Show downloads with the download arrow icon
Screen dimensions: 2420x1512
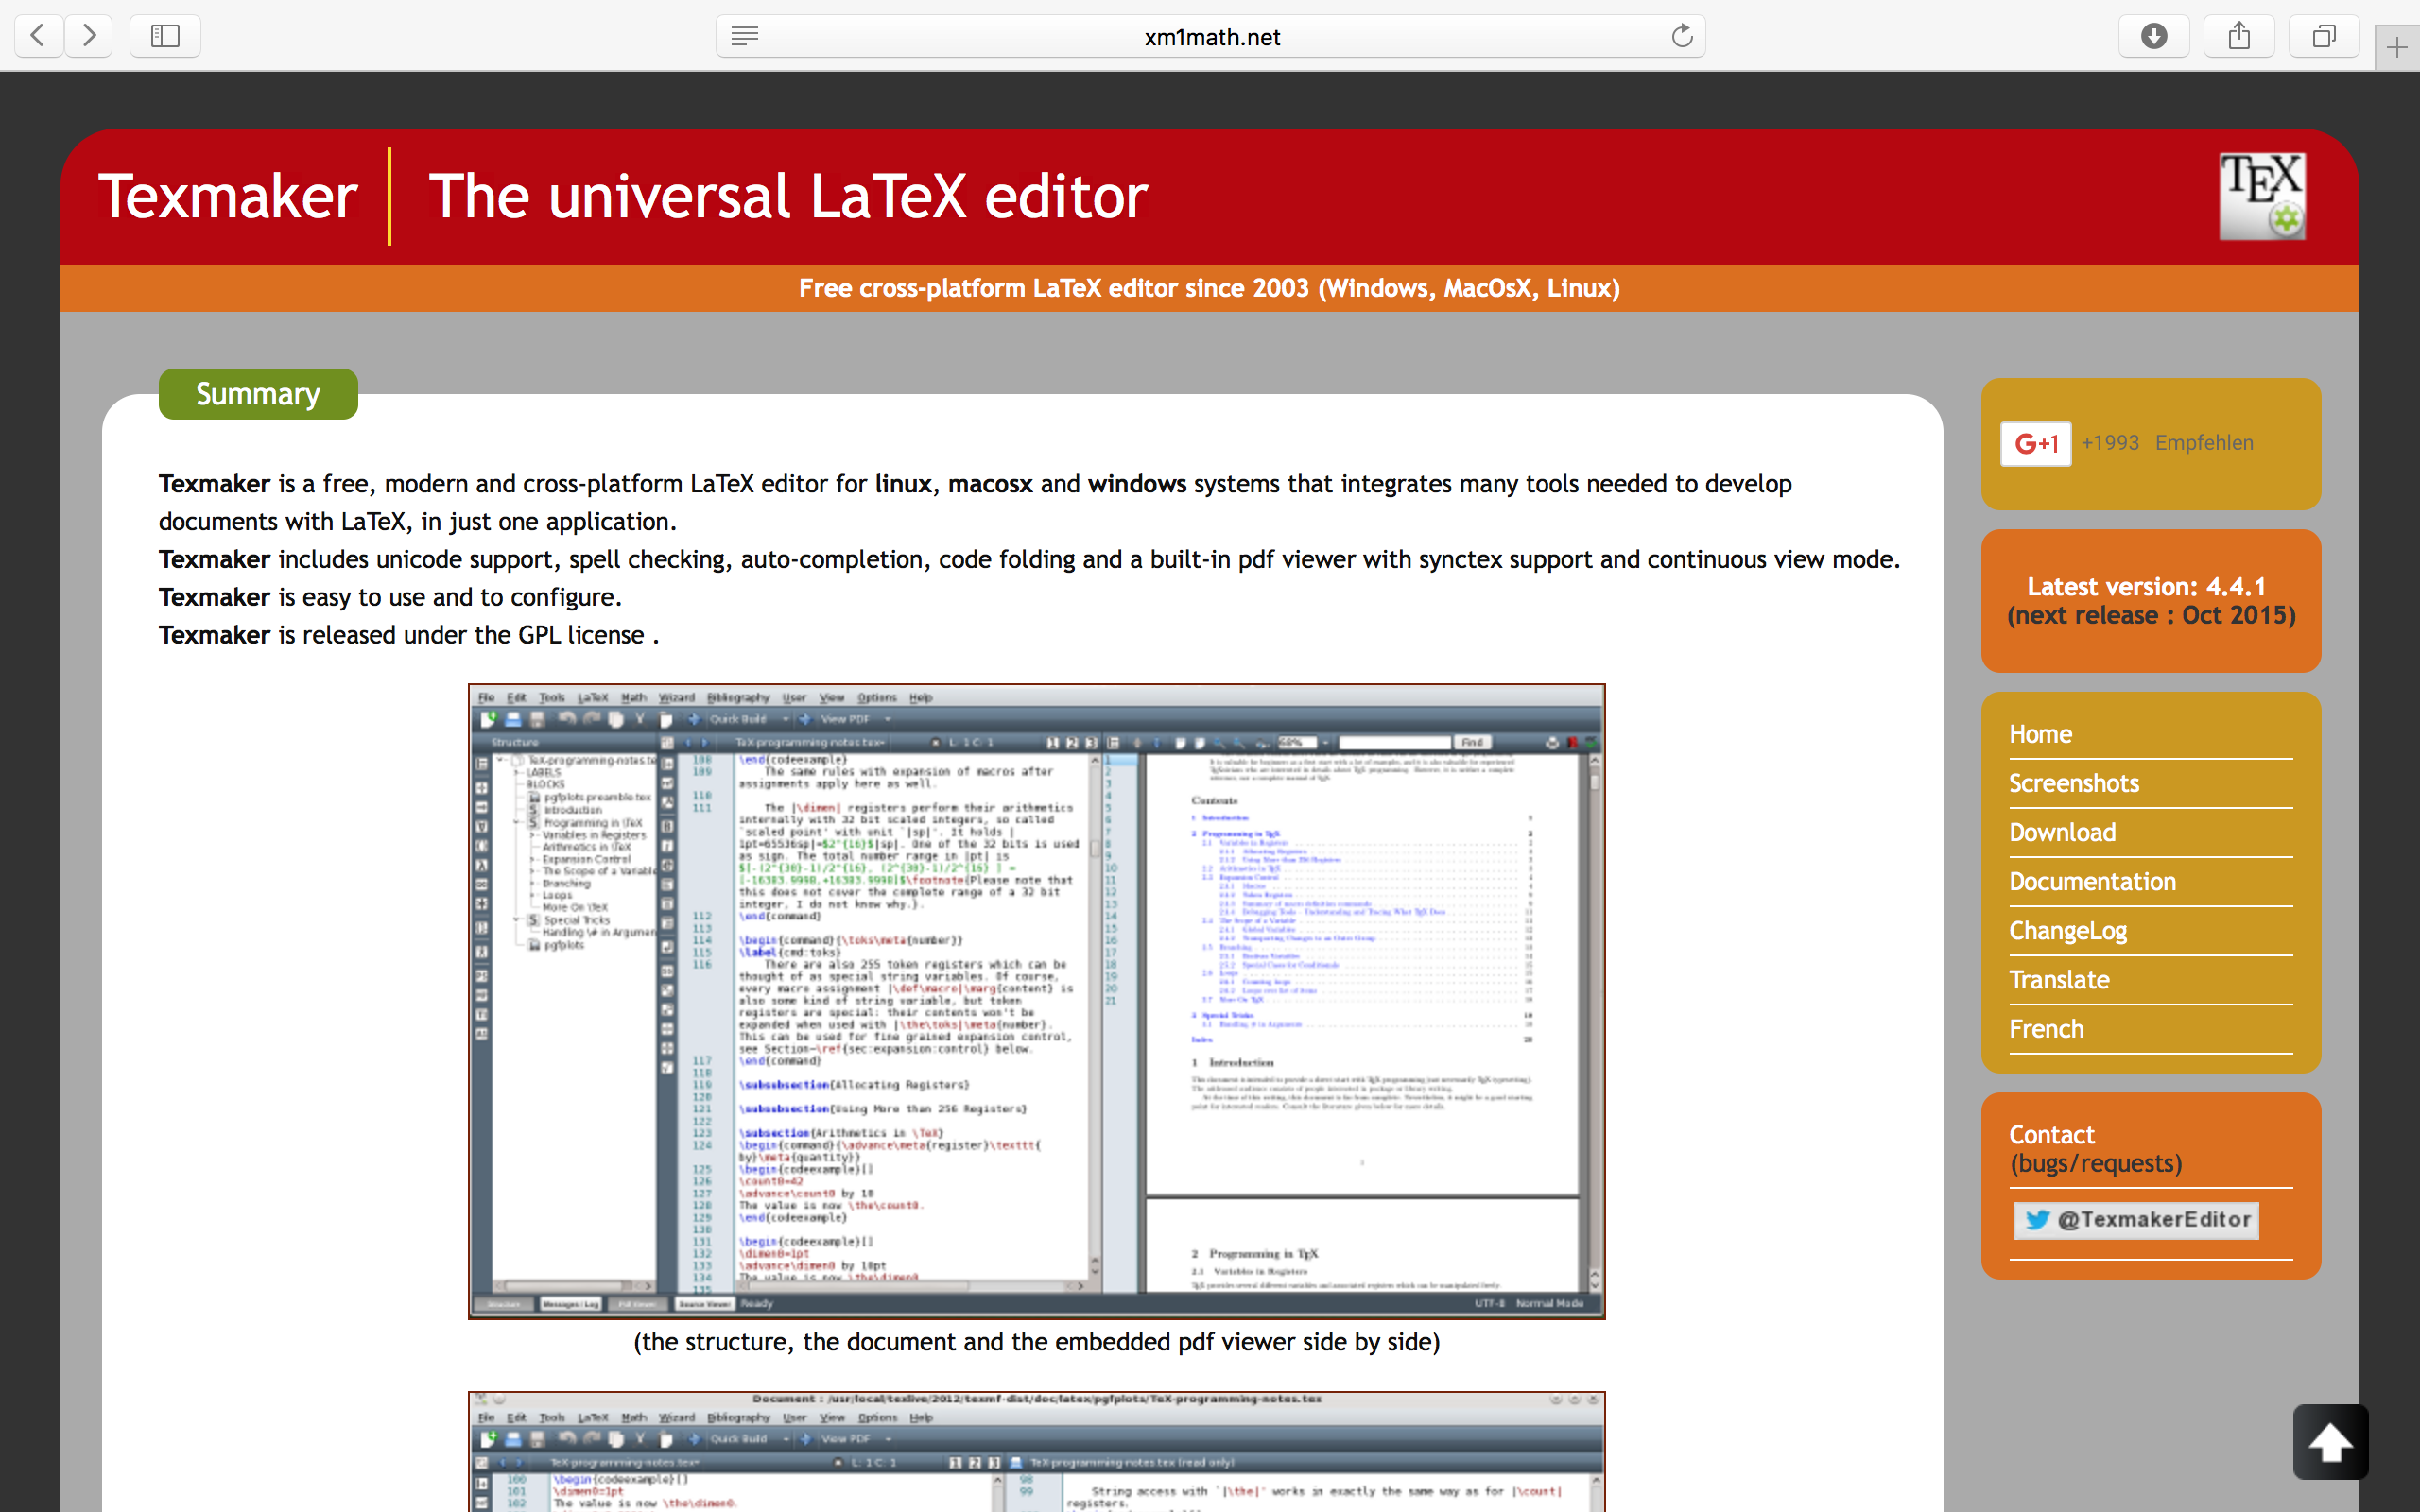2153,36
